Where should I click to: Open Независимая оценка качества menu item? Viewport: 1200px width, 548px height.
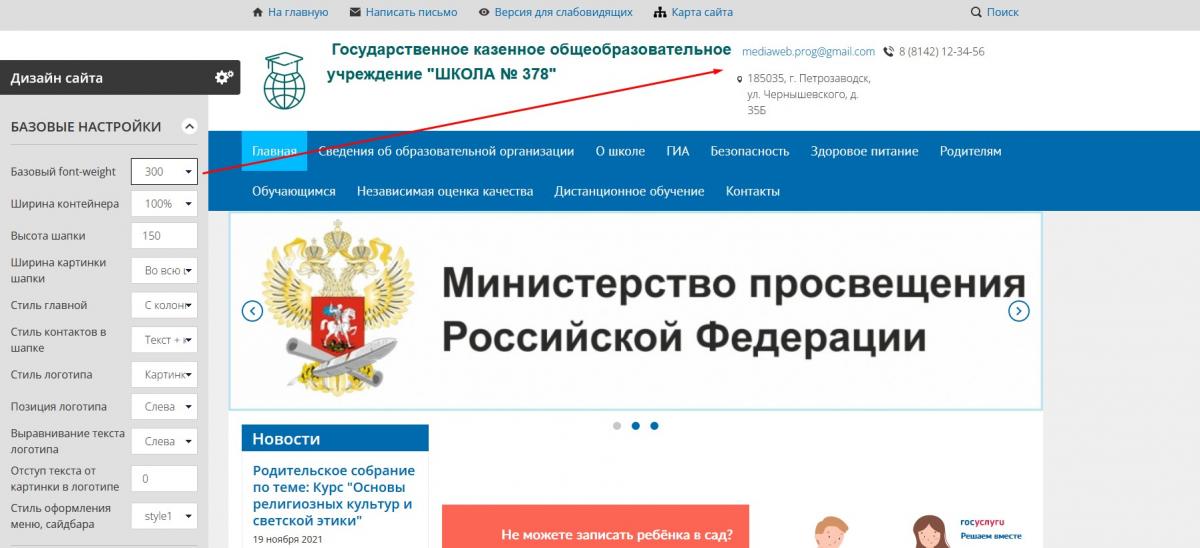click(445, 191)
